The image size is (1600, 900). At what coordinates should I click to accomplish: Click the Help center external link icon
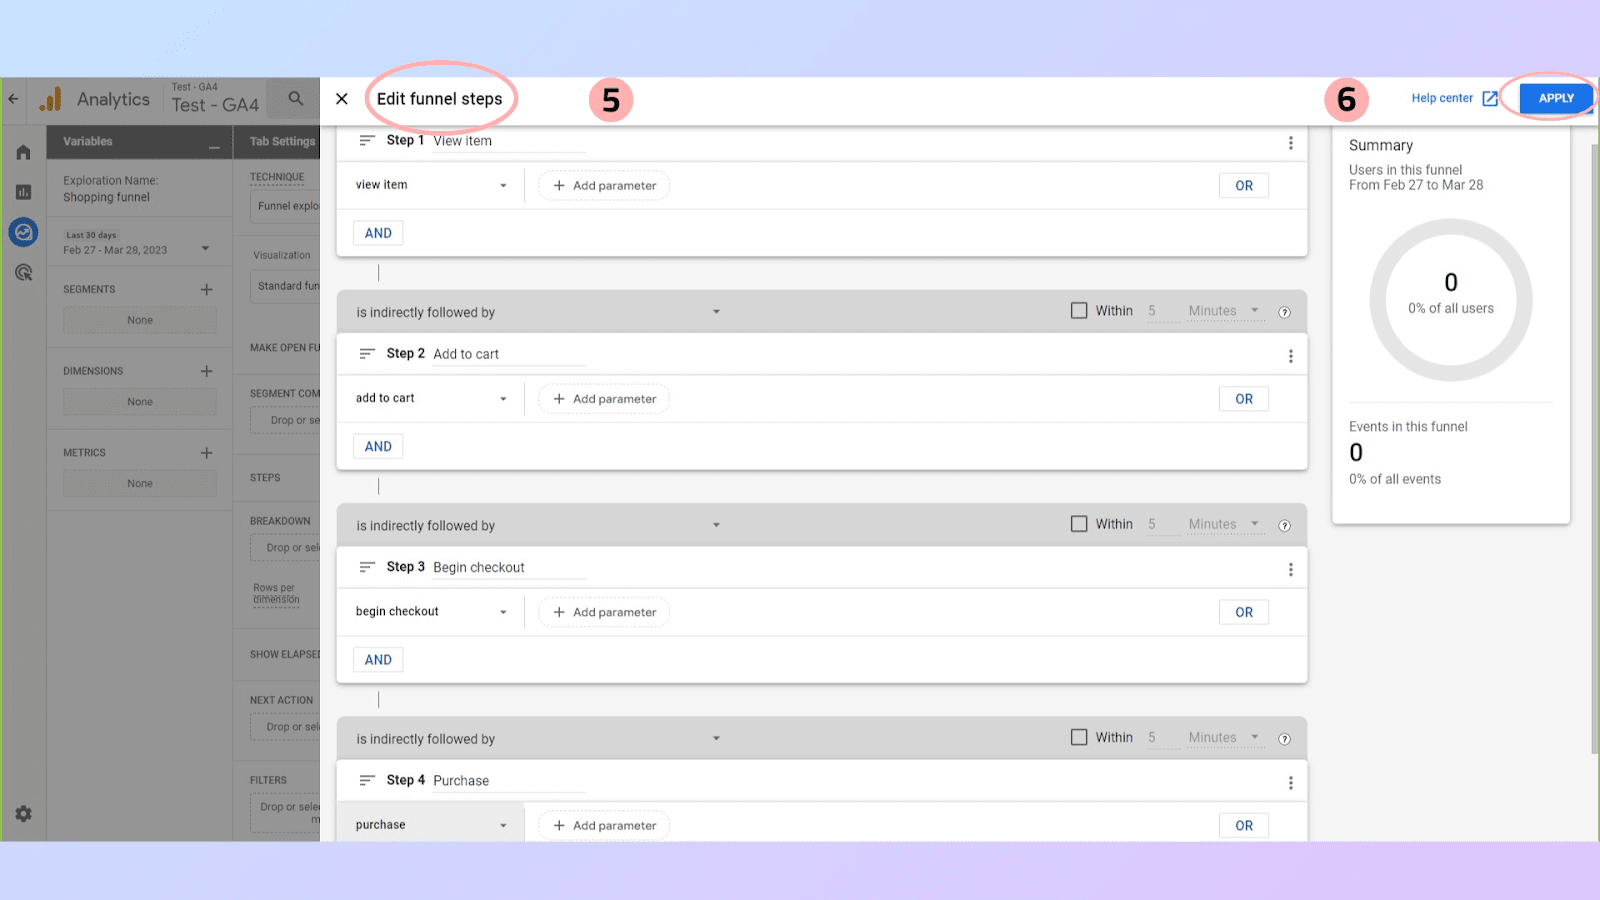[x=1490, y=98]
